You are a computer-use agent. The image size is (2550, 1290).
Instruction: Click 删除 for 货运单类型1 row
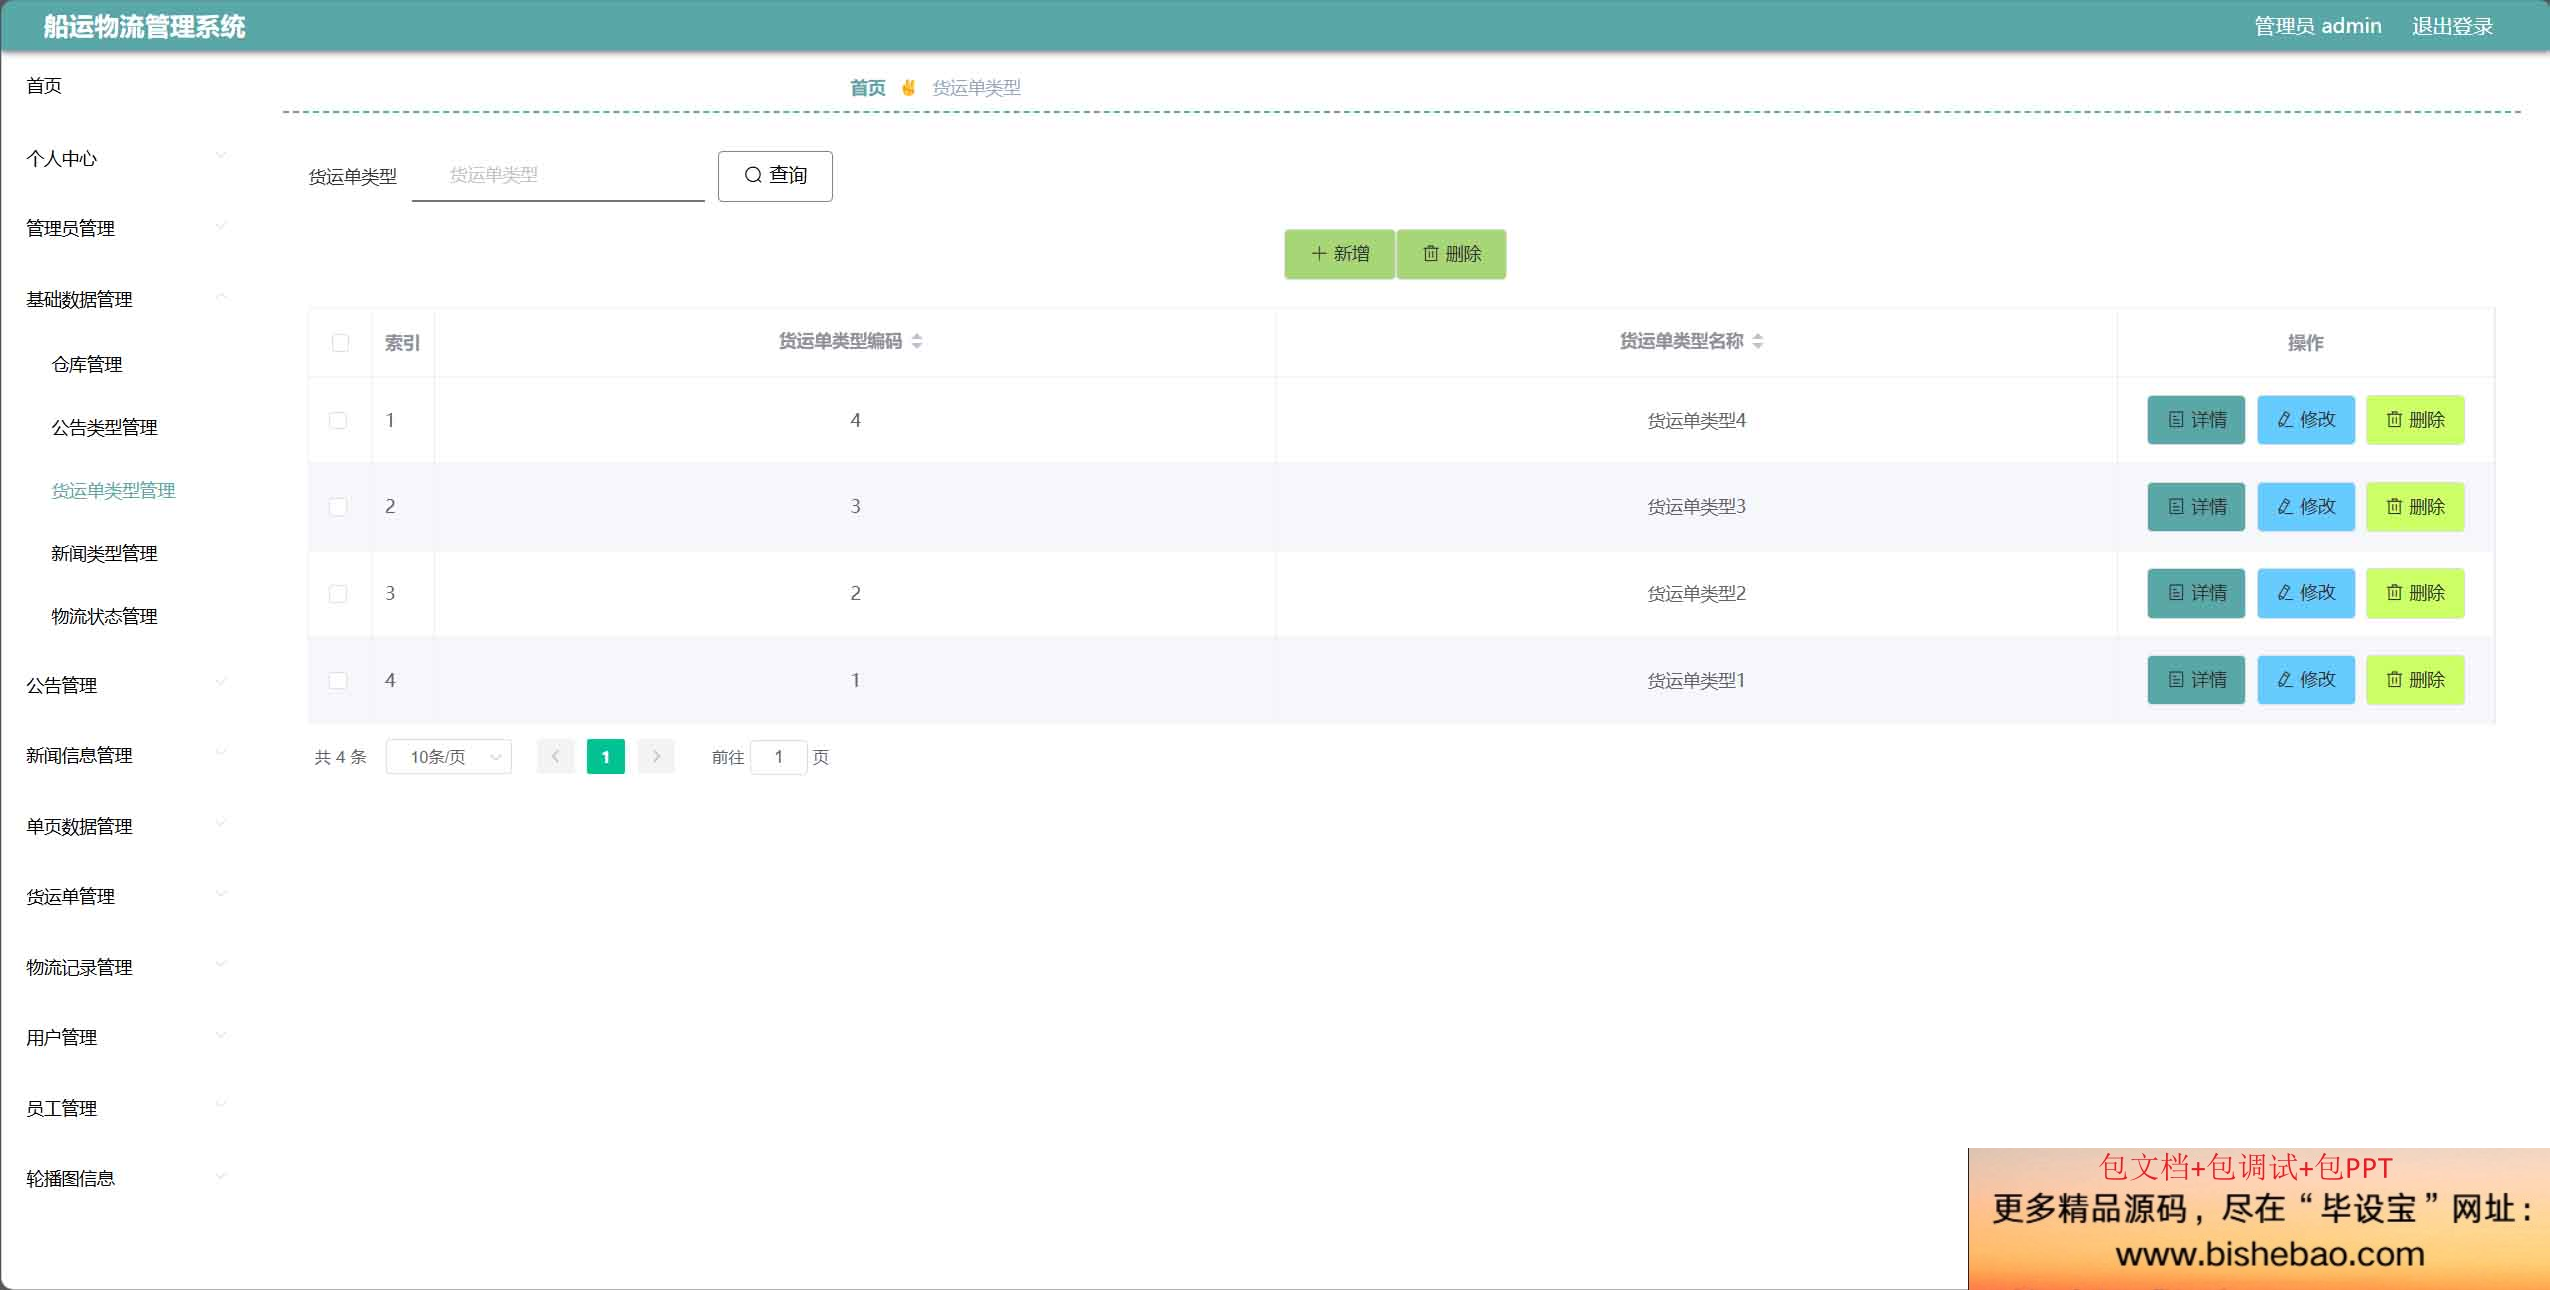[x=2415, y=680]
